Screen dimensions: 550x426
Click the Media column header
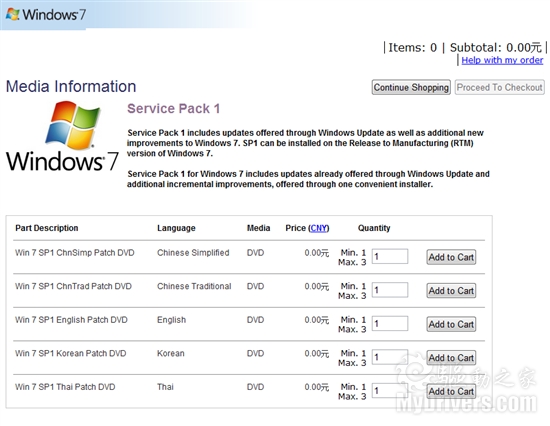pos(259,228)
